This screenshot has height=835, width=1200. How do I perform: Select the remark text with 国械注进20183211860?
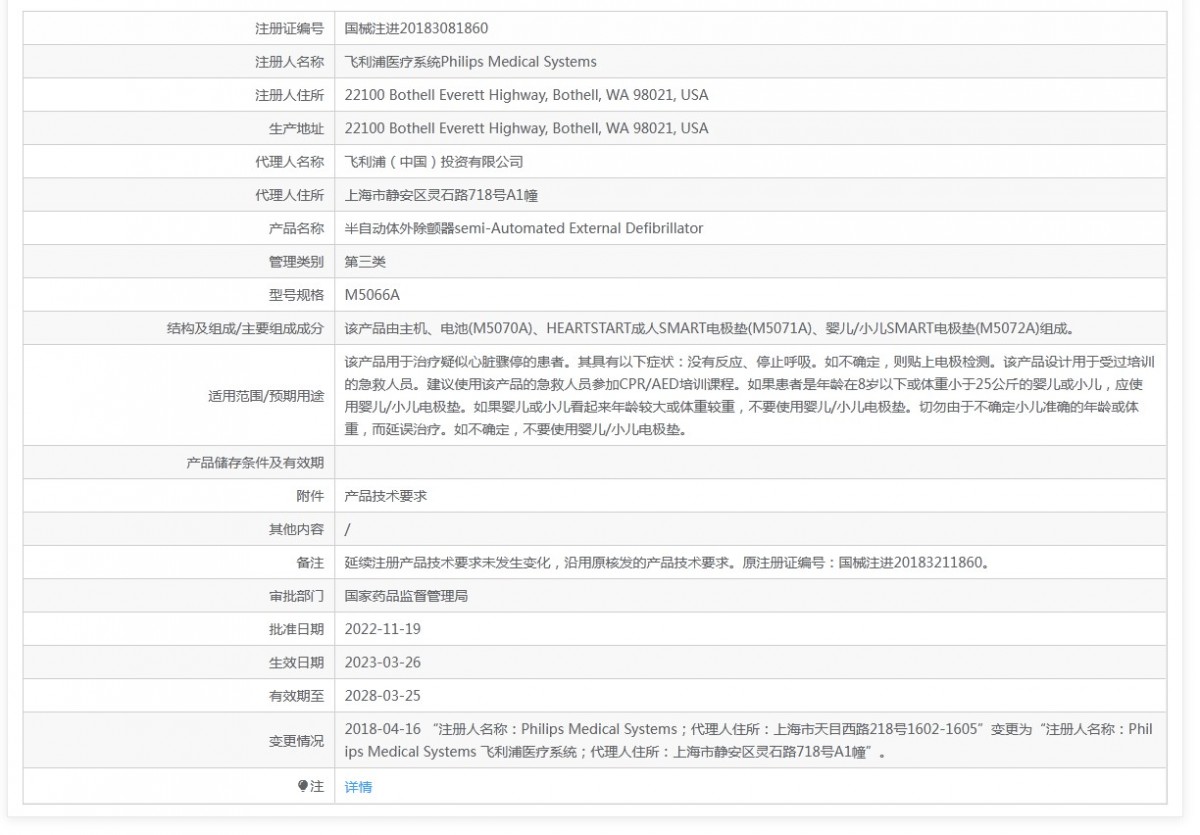pyautogui.click(x=667, y=562)
